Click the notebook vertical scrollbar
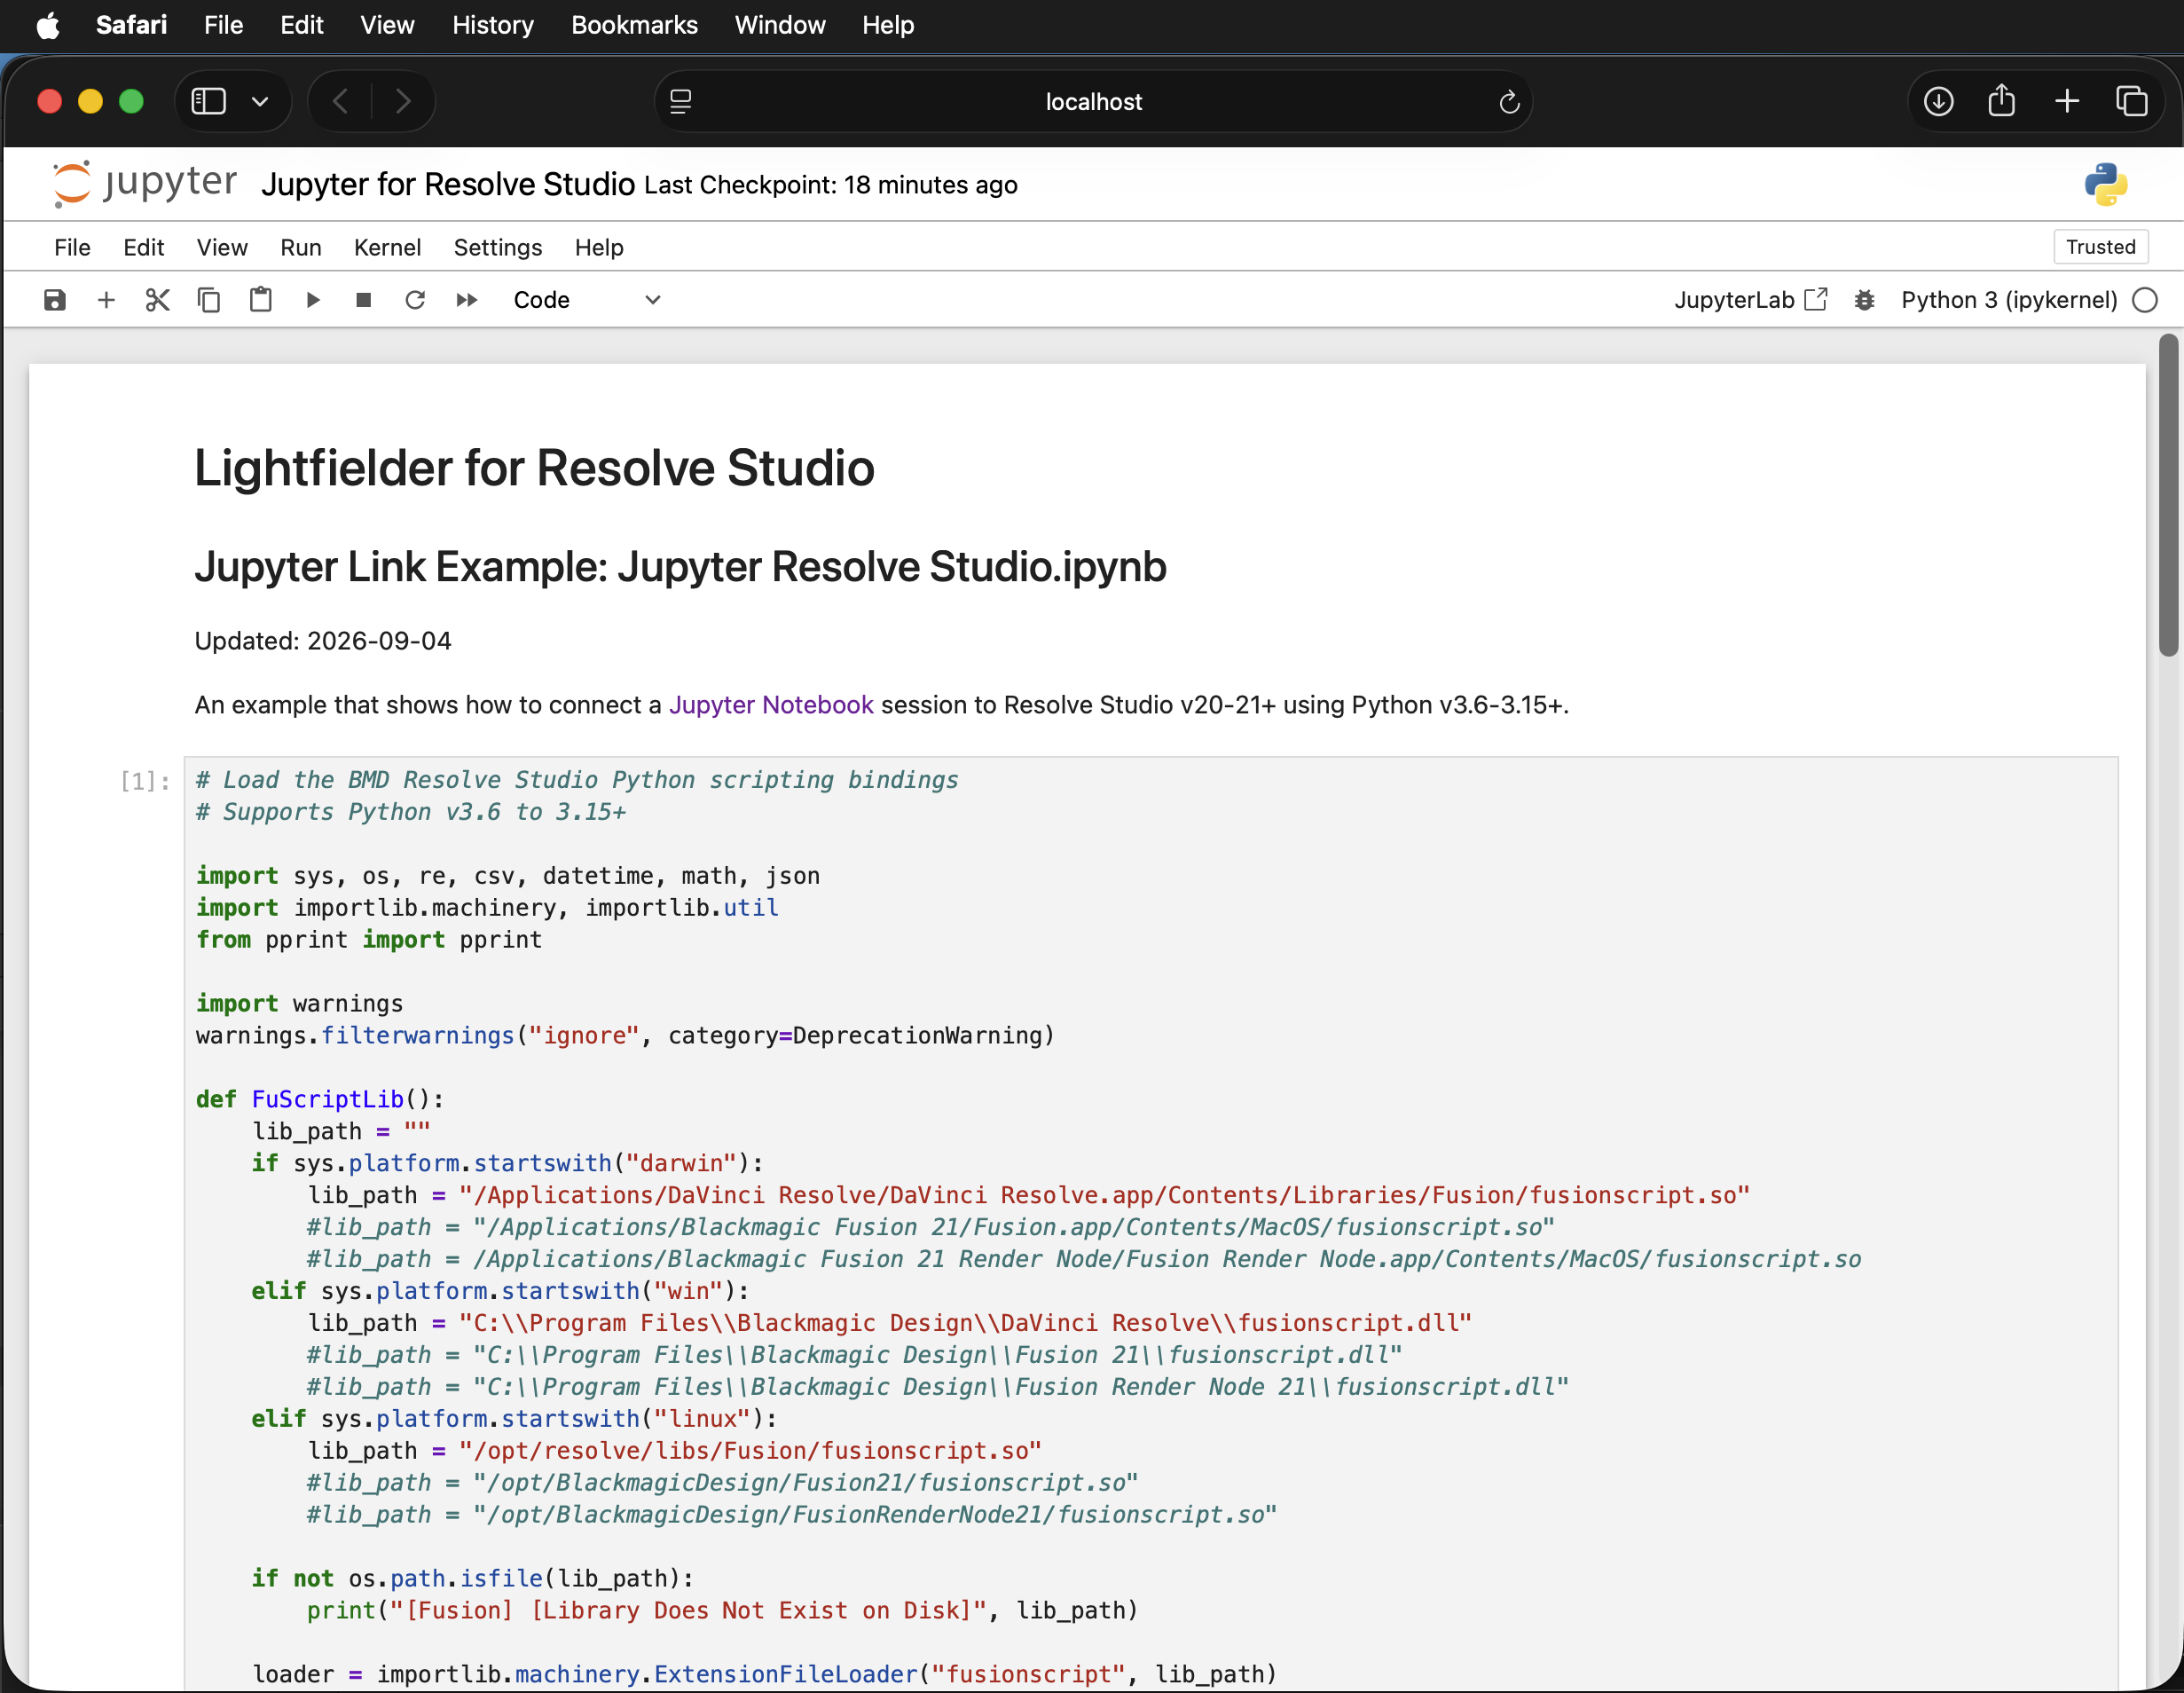The width and height of the screenshot is (2184, 1693). pyautogui.click(x=2167, y=496)
